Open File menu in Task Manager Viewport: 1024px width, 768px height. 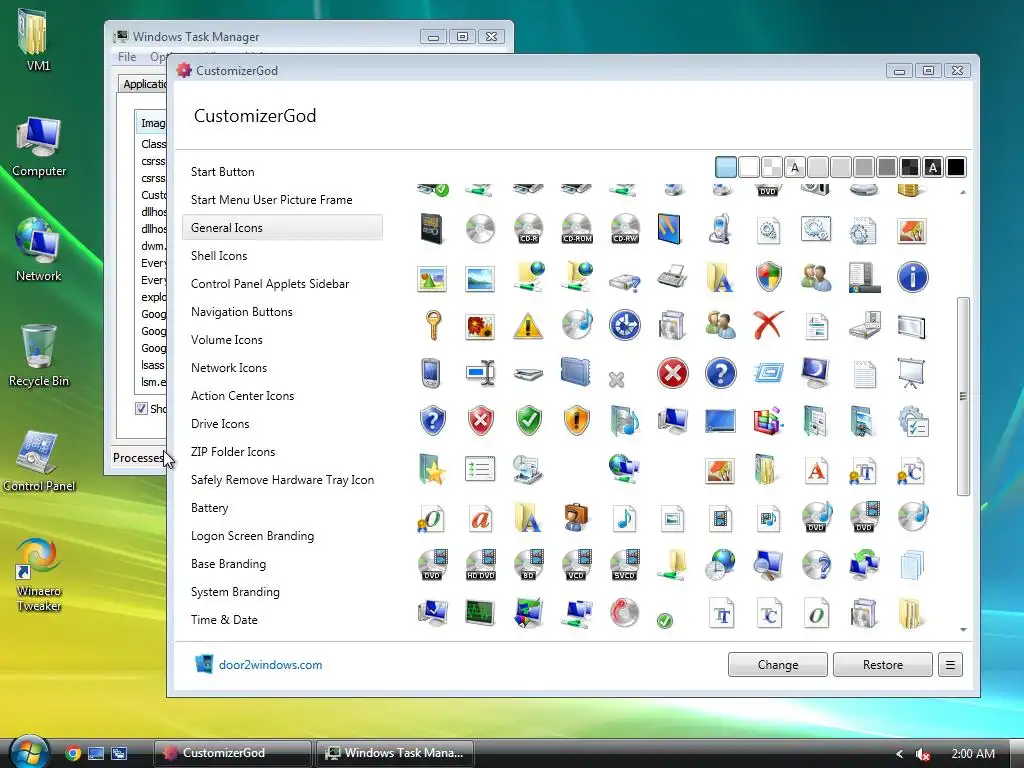click(127, 57)
